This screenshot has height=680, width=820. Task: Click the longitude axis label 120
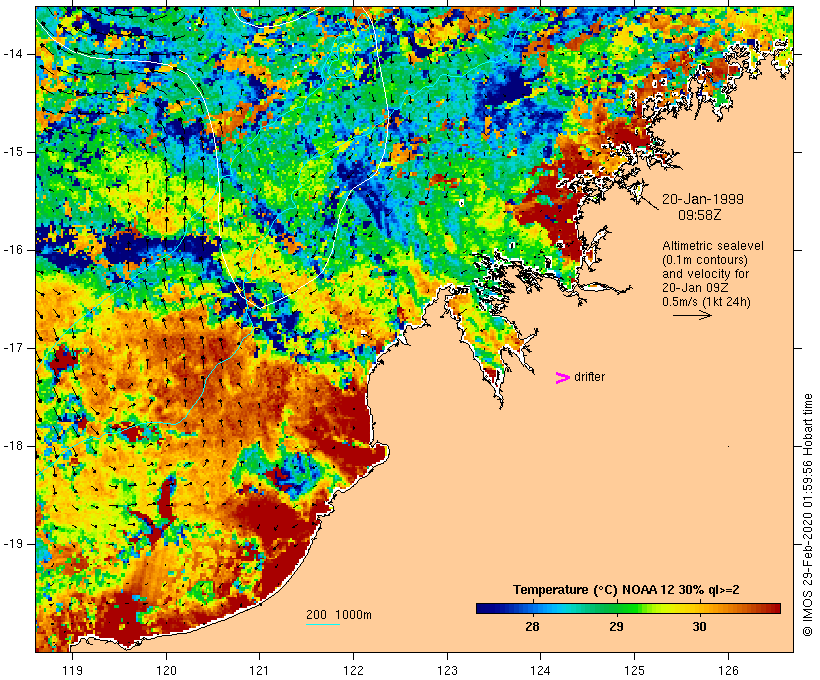166,670
